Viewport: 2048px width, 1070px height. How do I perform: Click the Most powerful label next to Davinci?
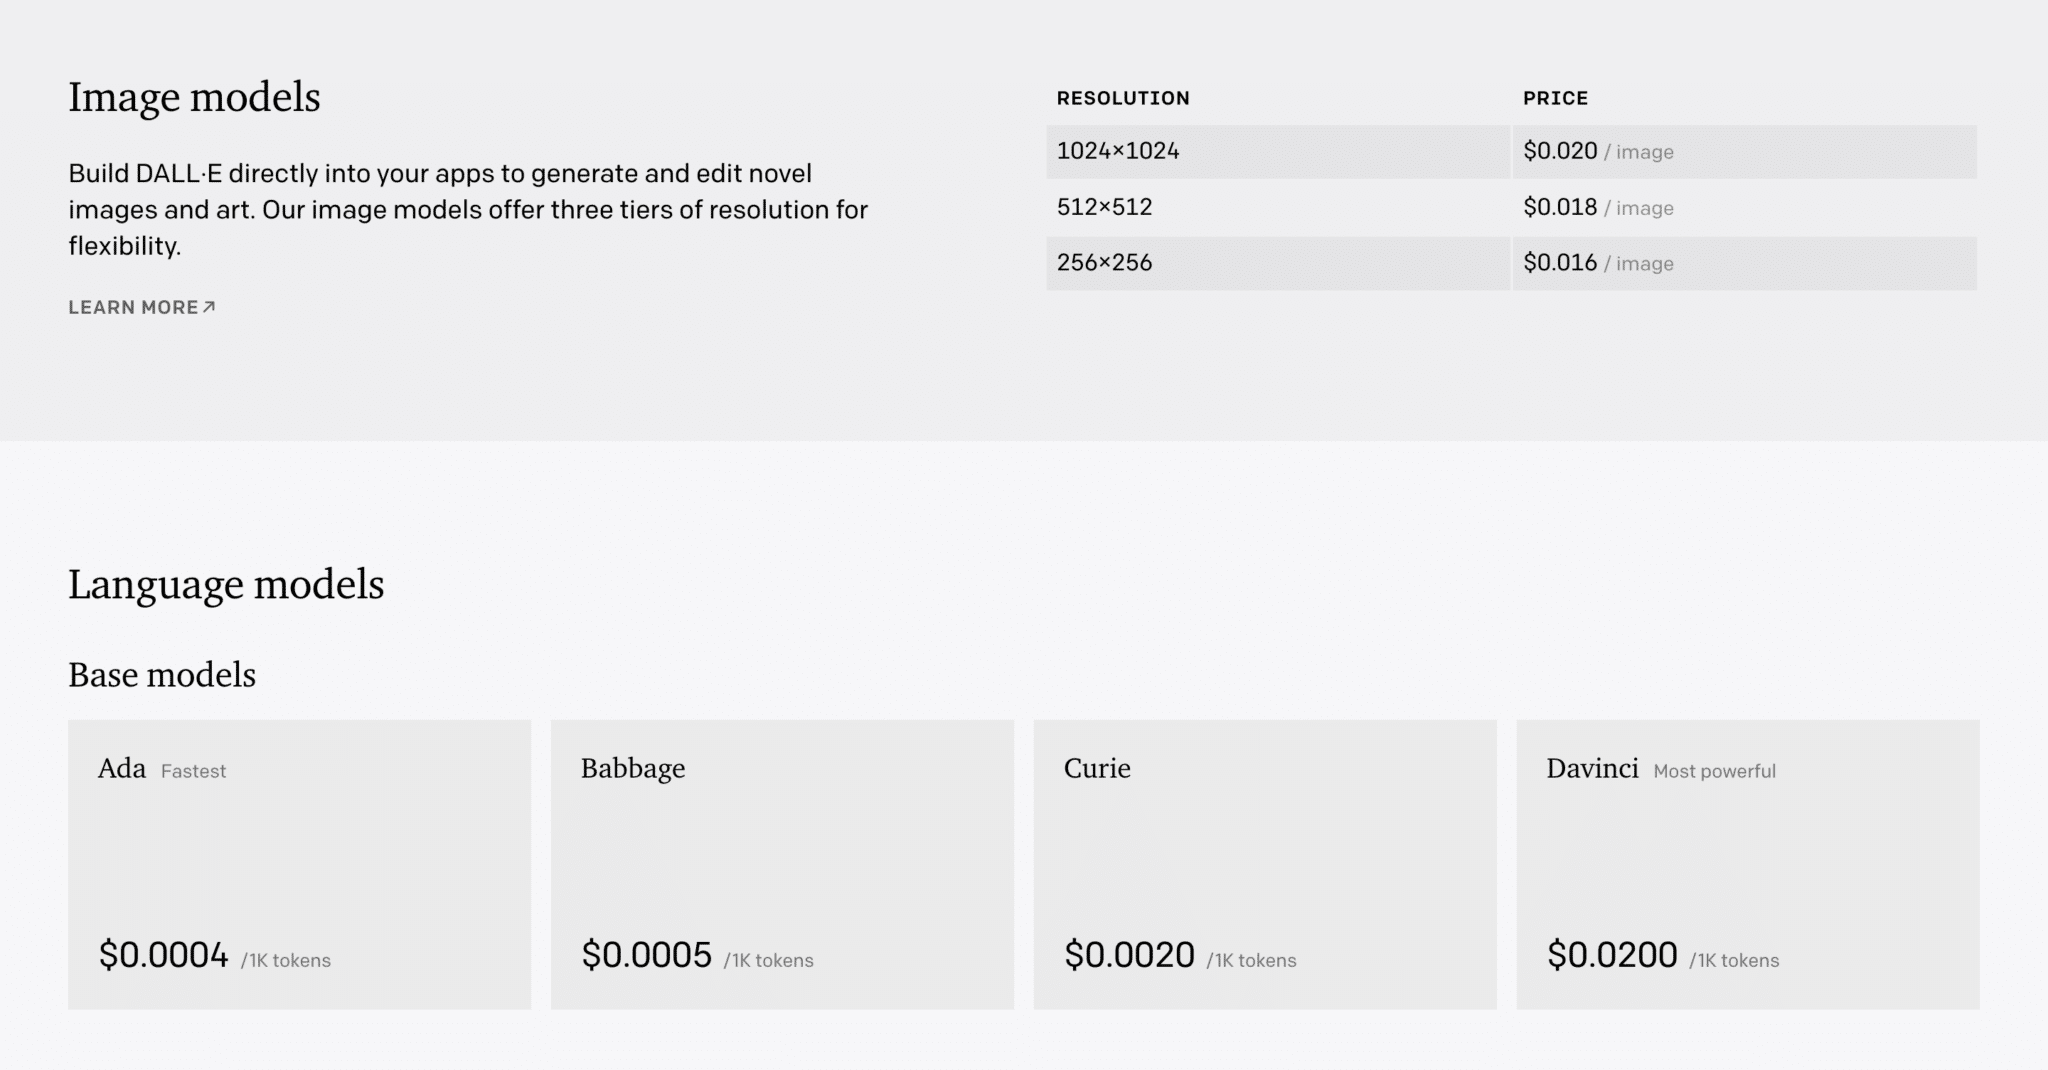pyautogui.click(x=1714, y=771)
